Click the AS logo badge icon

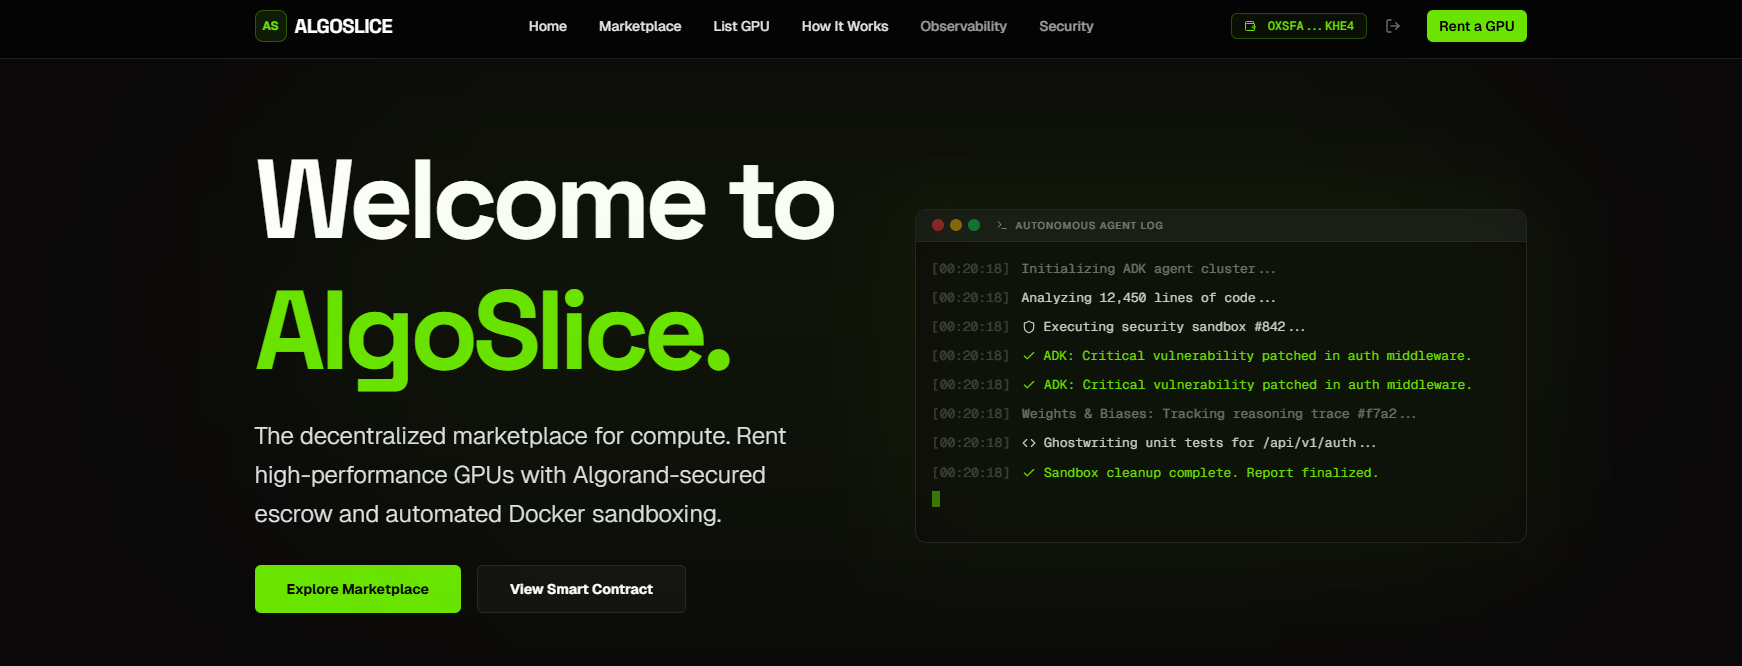[x=271, y=26]
